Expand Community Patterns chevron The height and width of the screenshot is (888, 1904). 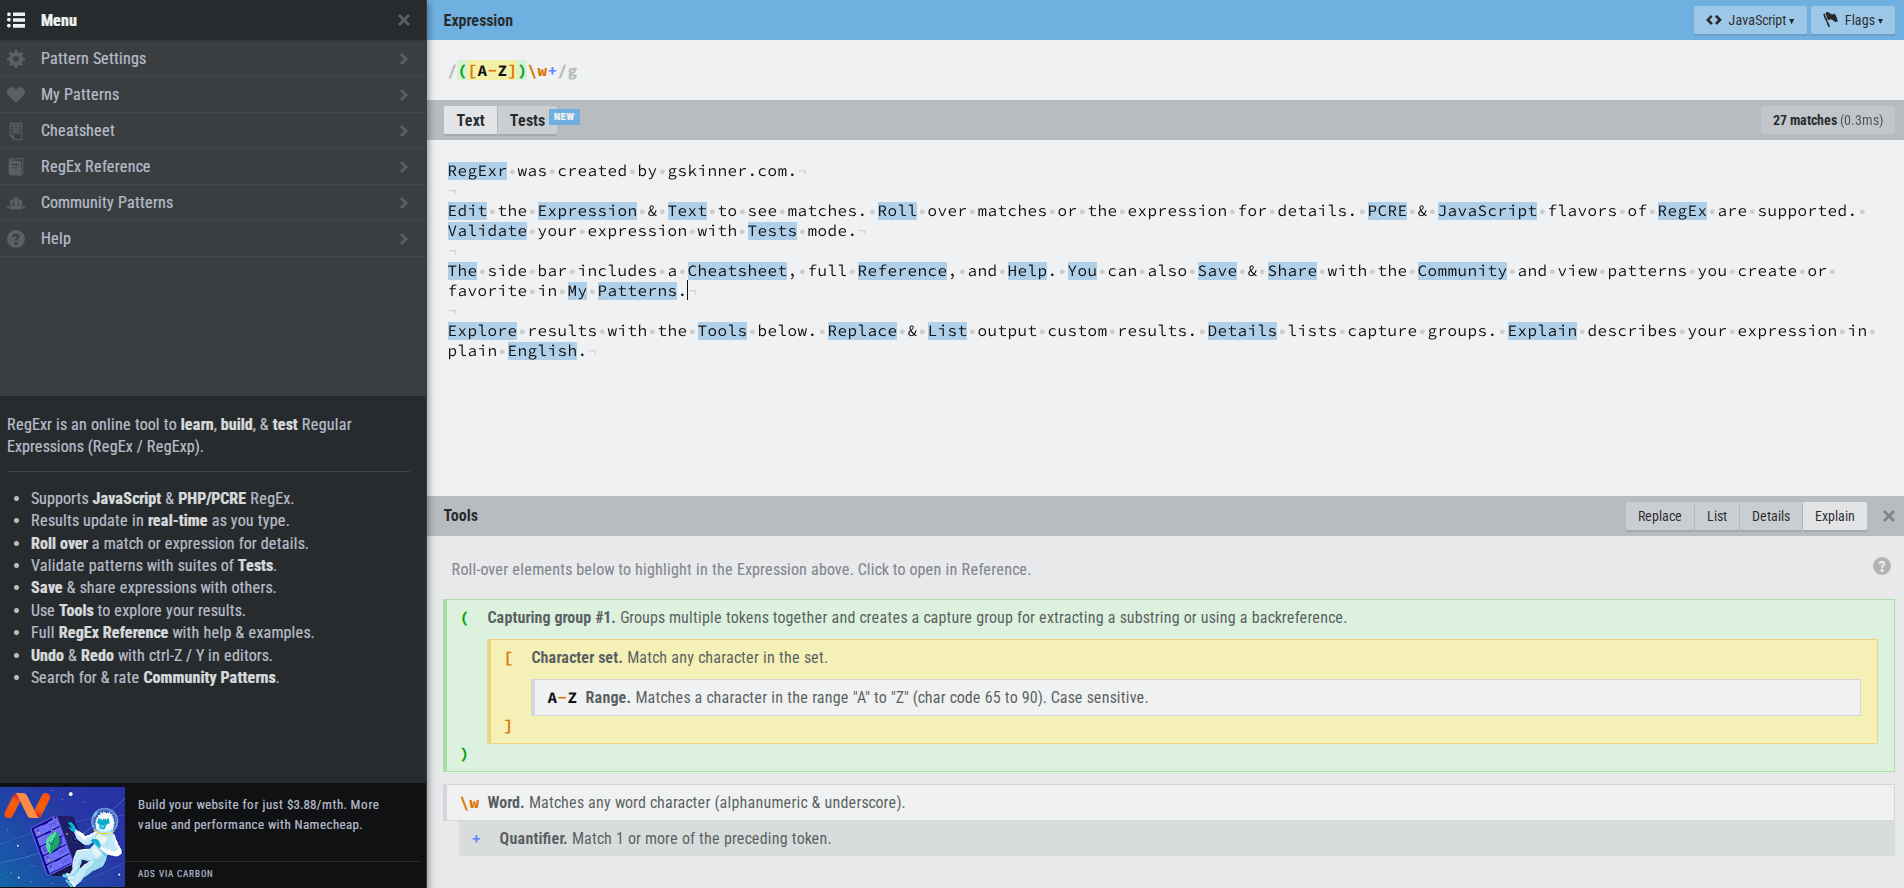click(x=404, y=203)
